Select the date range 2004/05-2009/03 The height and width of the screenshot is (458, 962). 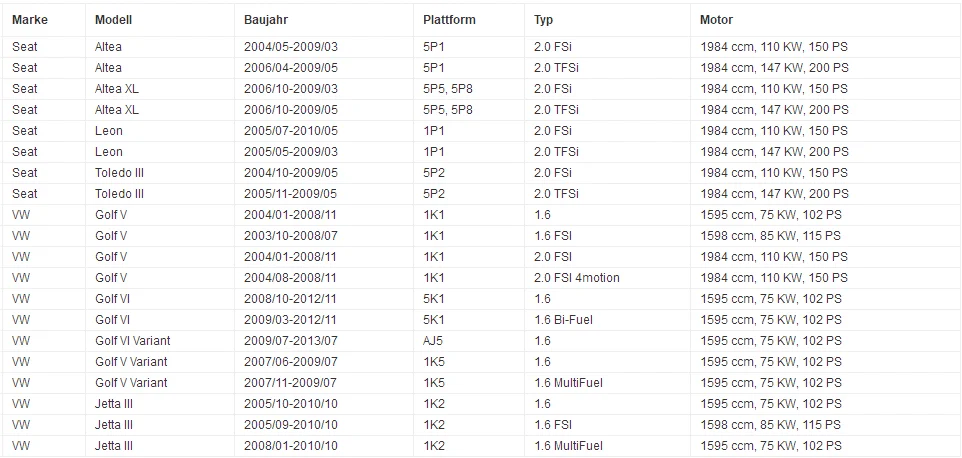[291, 47]
